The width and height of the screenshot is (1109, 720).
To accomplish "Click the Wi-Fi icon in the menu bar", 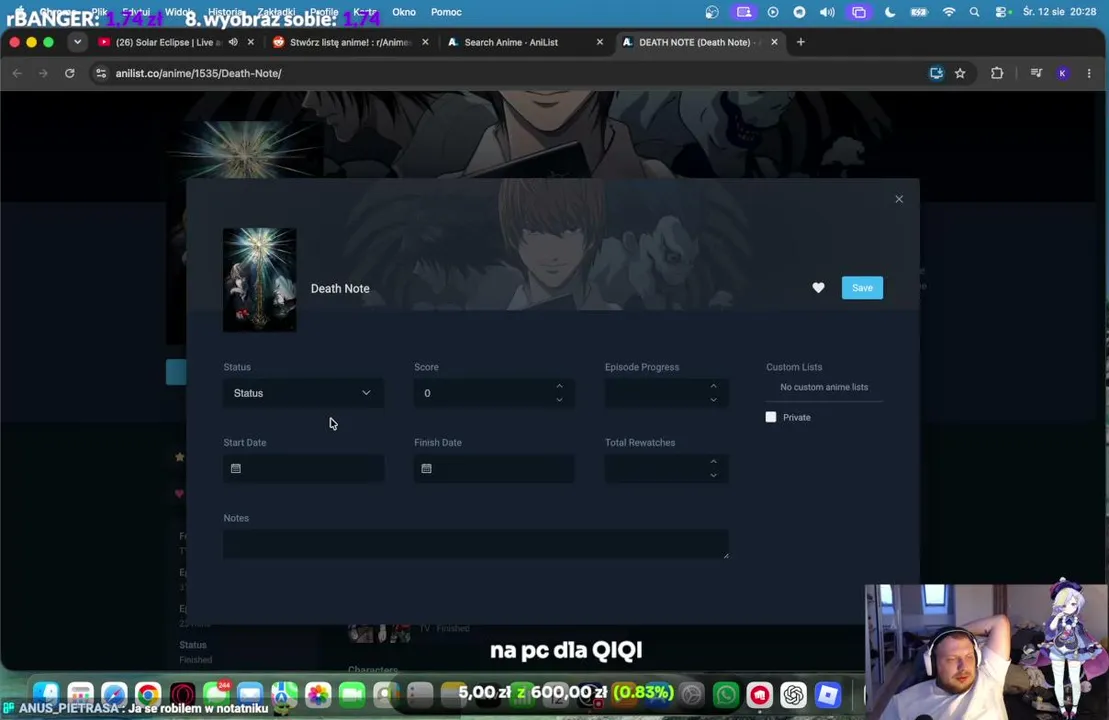I will click(x=949, y=12).
